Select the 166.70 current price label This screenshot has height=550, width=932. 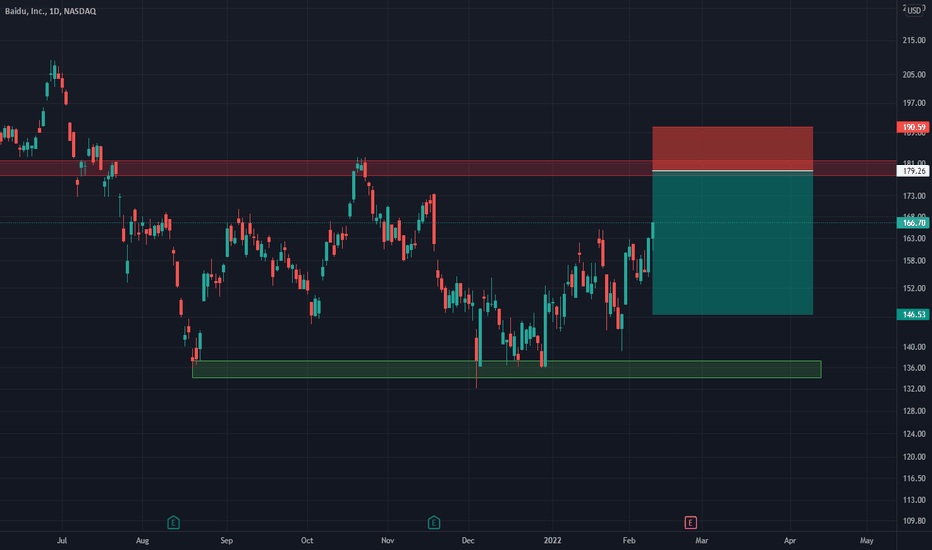(x=912, y=222)
